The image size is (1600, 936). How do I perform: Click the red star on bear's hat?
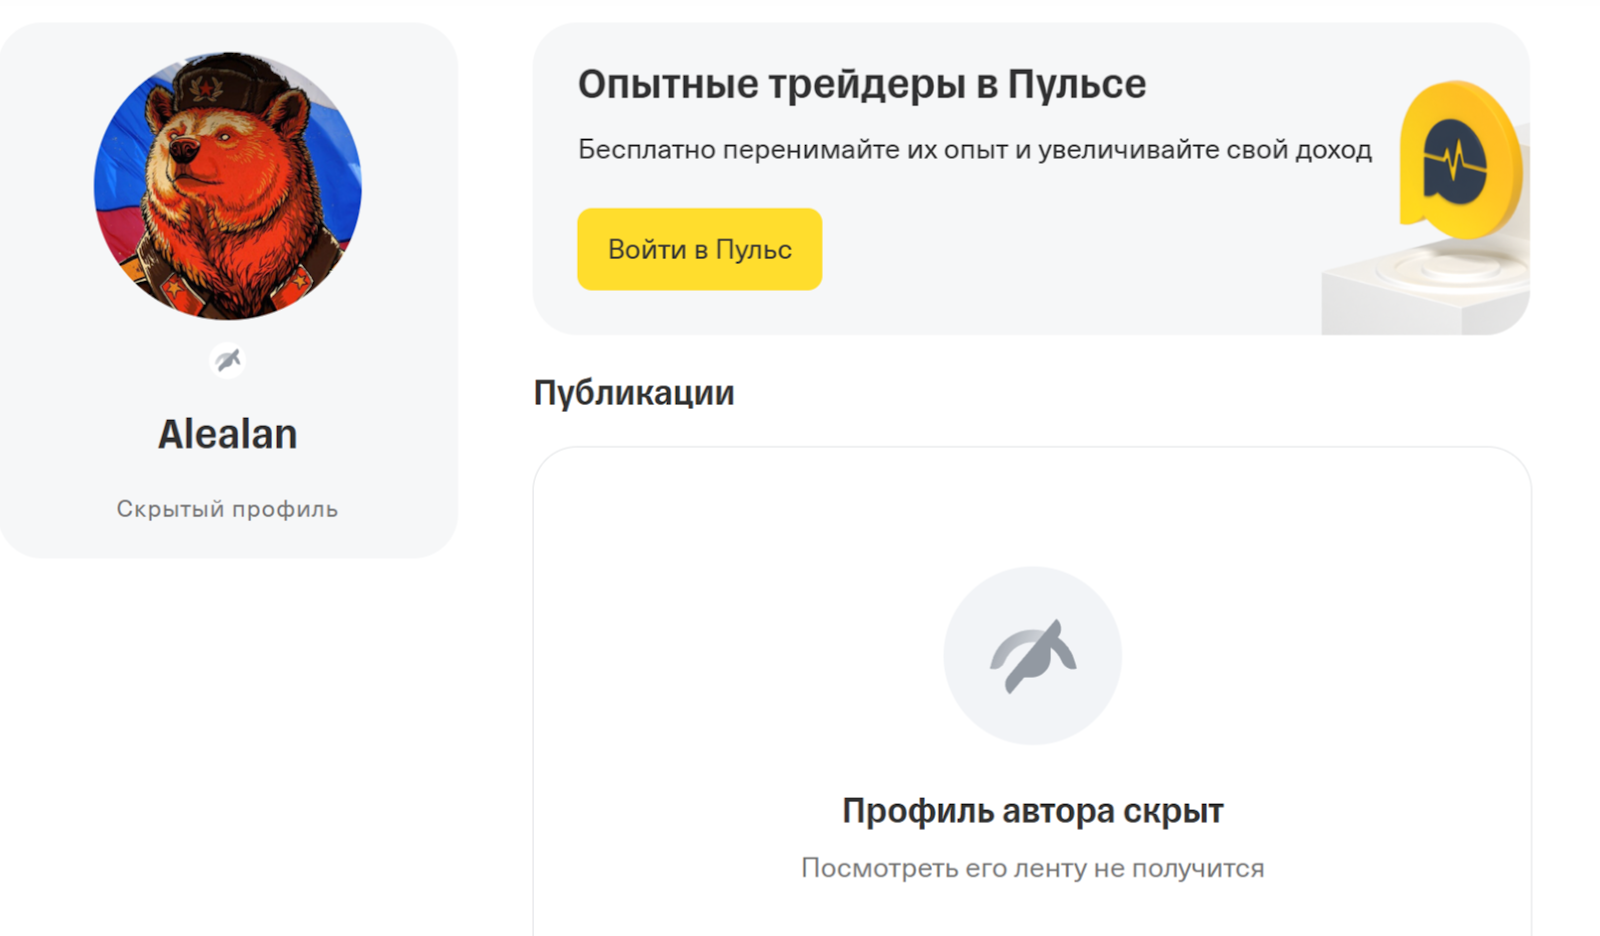coord(207,90)
